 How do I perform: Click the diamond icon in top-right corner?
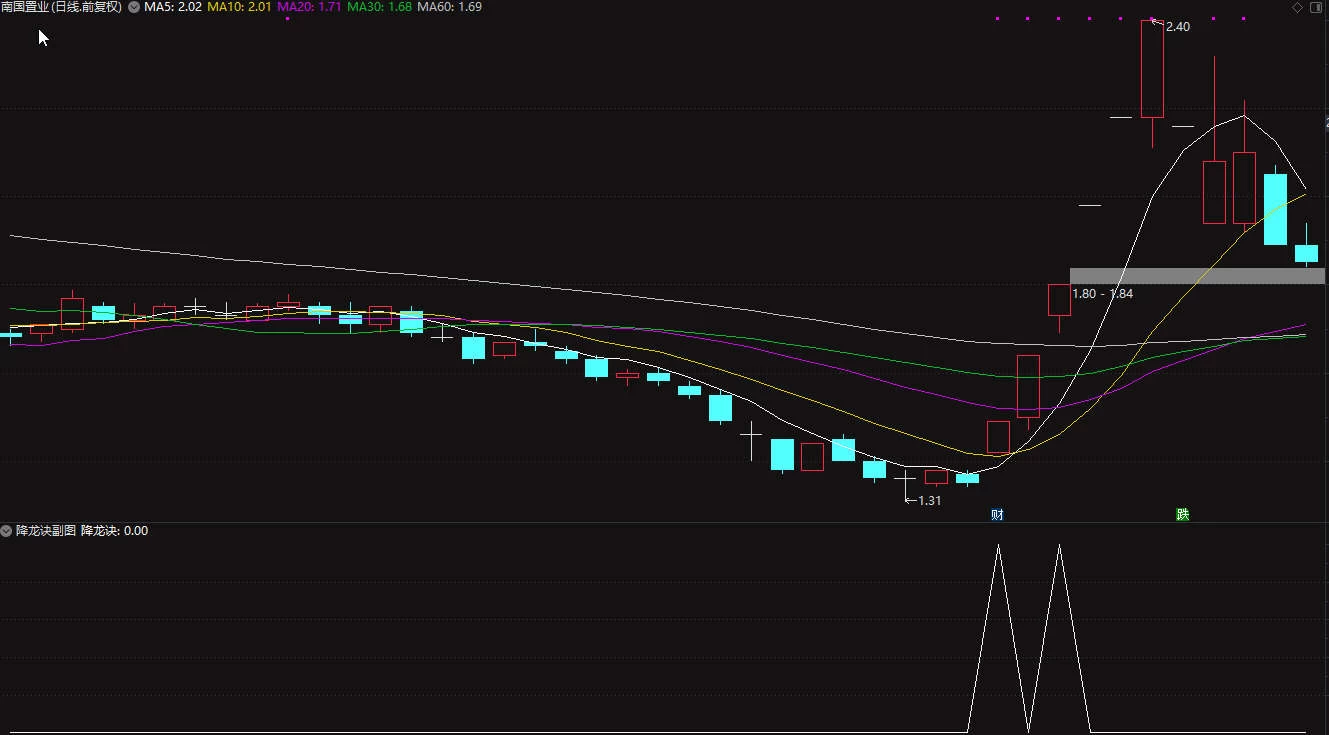click(x=1297, y=7)
